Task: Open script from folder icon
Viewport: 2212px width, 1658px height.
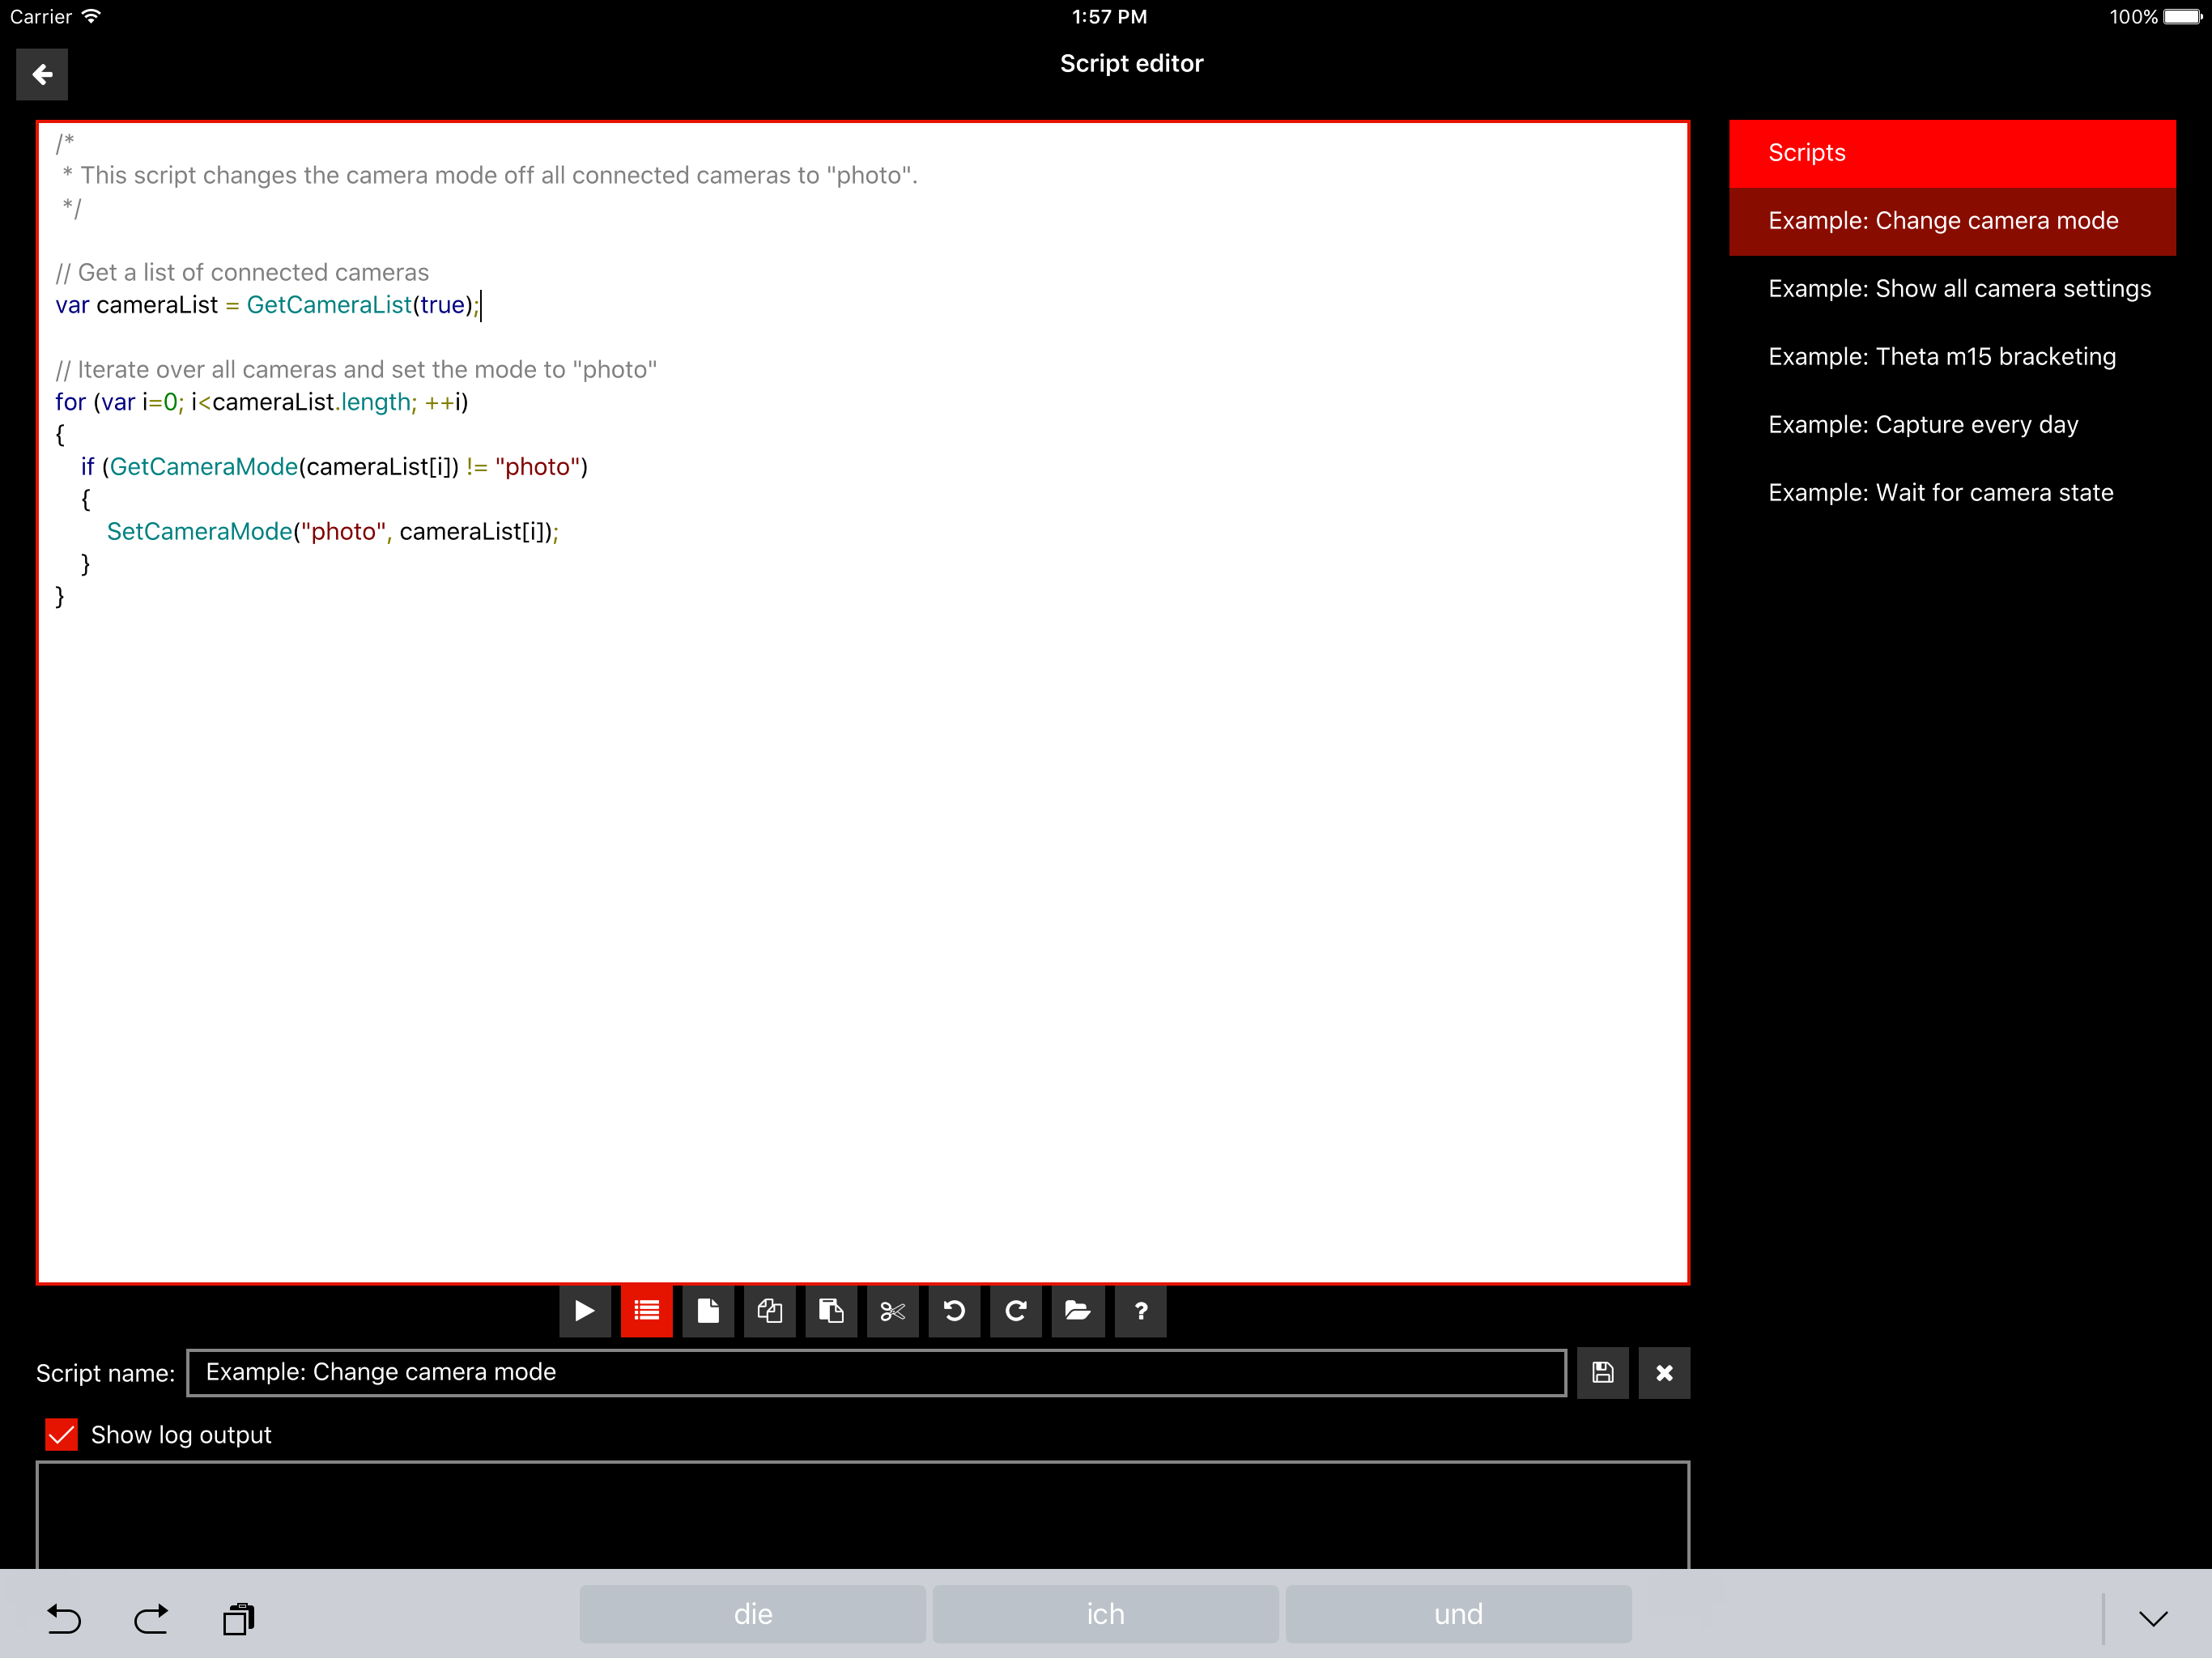Action: pos(1077,1310)
